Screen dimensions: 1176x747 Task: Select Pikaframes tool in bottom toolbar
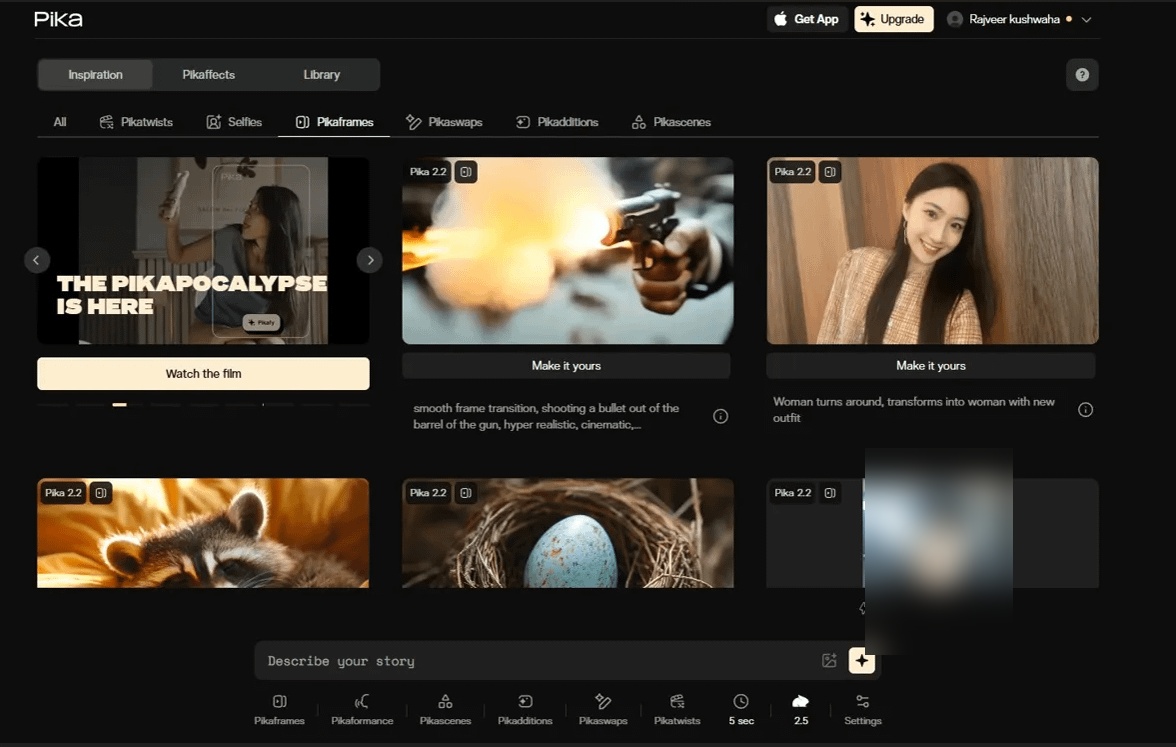[279, 710]
